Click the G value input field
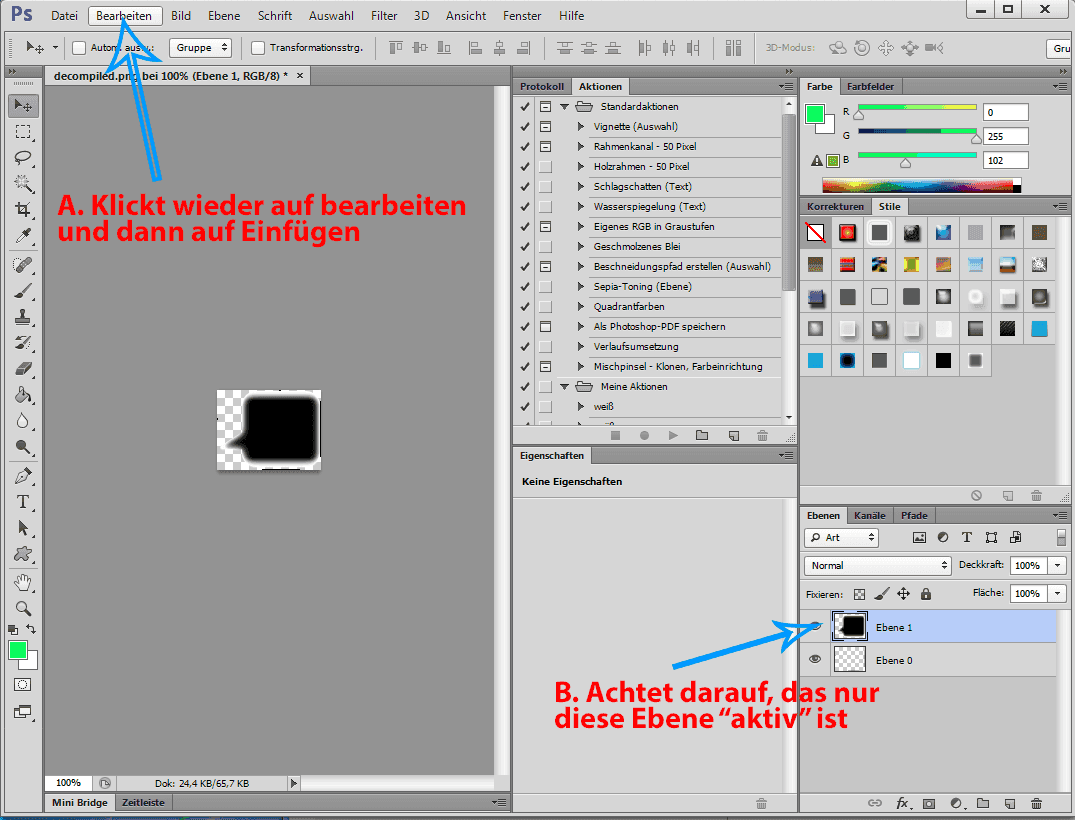 tap(1005, 136)
